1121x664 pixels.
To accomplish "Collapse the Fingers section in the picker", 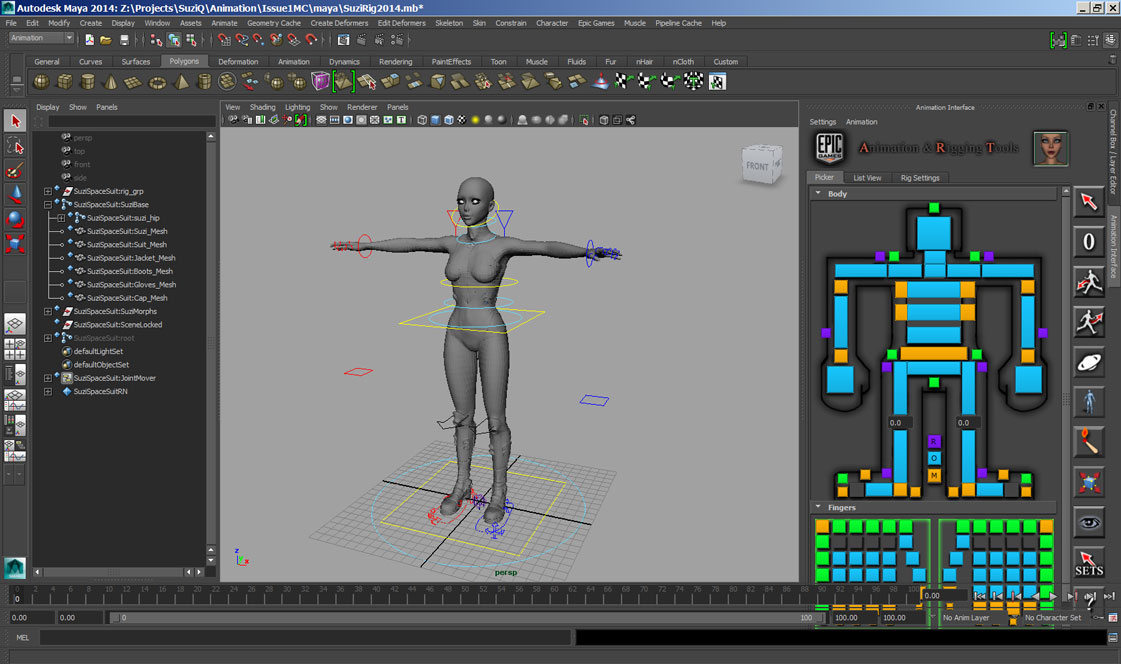I will pyautogui.click(x=818, y=507).
